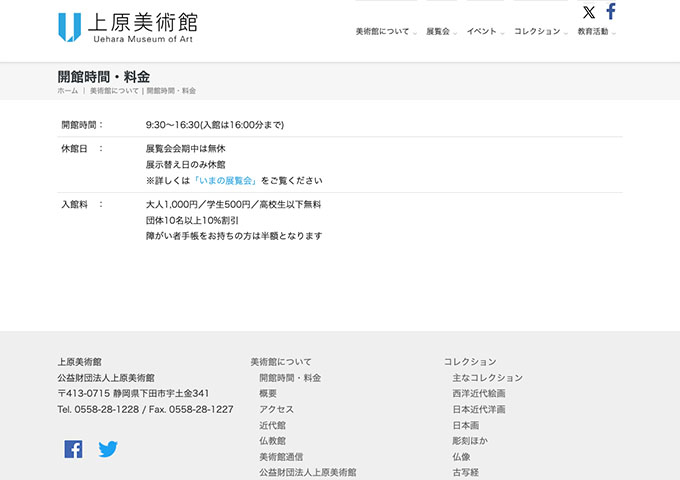Viewport: 680px width, 480px height.
Task: Open footer link 開館時間・料金
Action: 290,378
